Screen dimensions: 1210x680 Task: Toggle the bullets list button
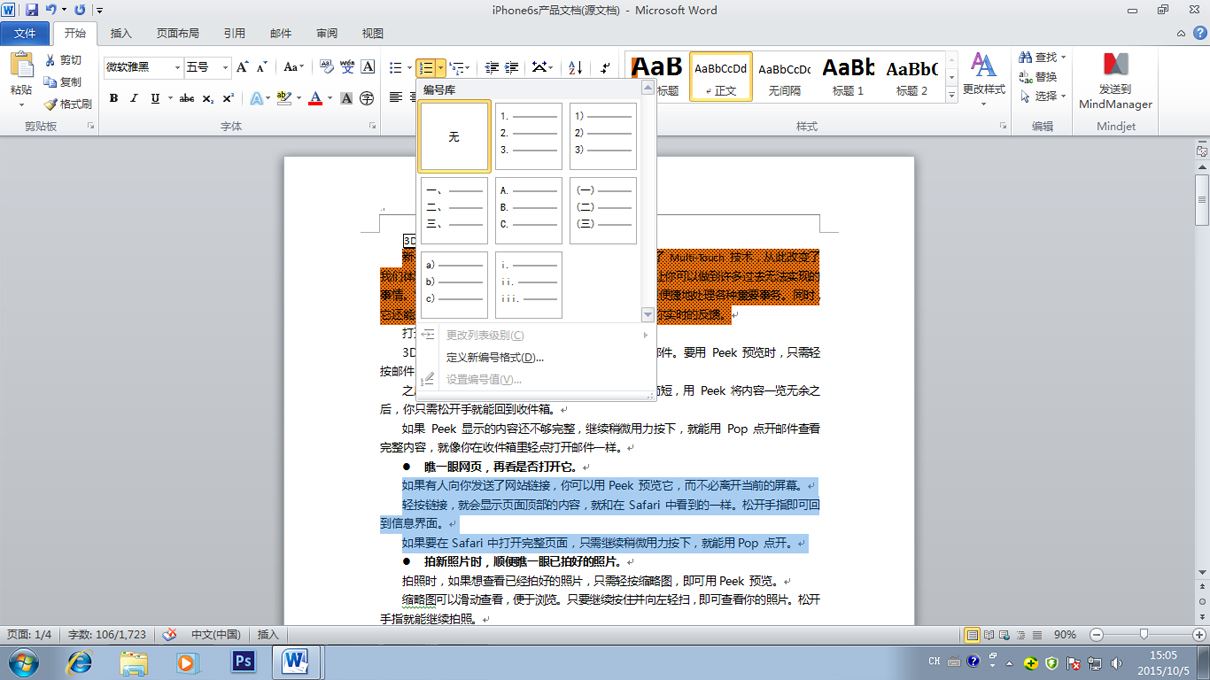pos(395,68)
